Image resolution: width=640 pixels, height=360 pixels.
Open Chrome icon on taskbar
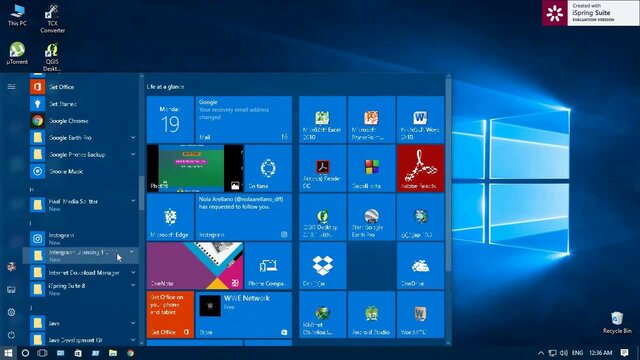point(131,353)
